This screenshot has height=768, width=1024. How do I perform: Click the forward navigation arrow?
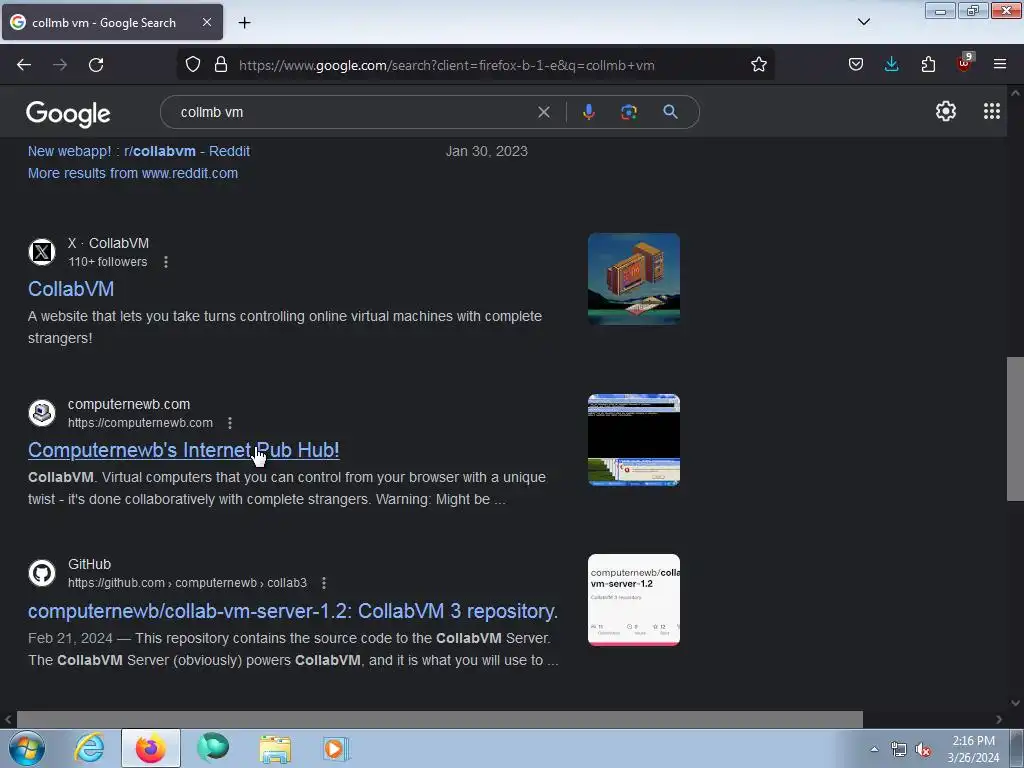(60, 65)
